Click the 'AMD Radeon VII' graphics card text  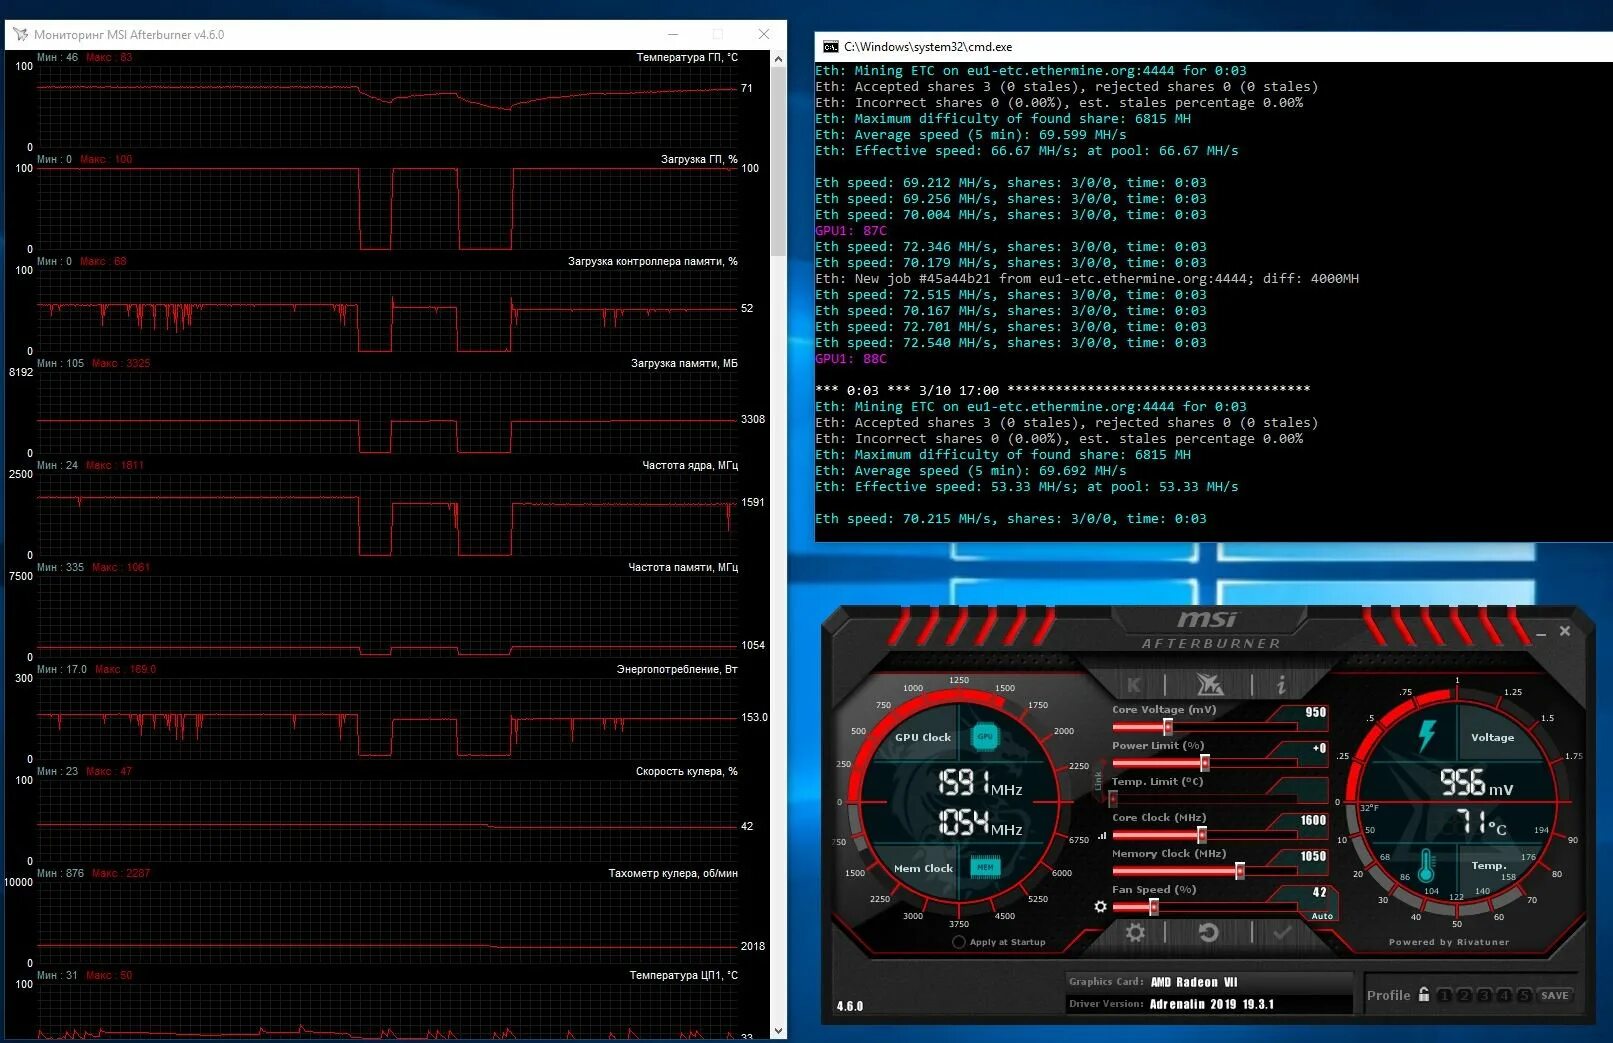[1194, 982]
